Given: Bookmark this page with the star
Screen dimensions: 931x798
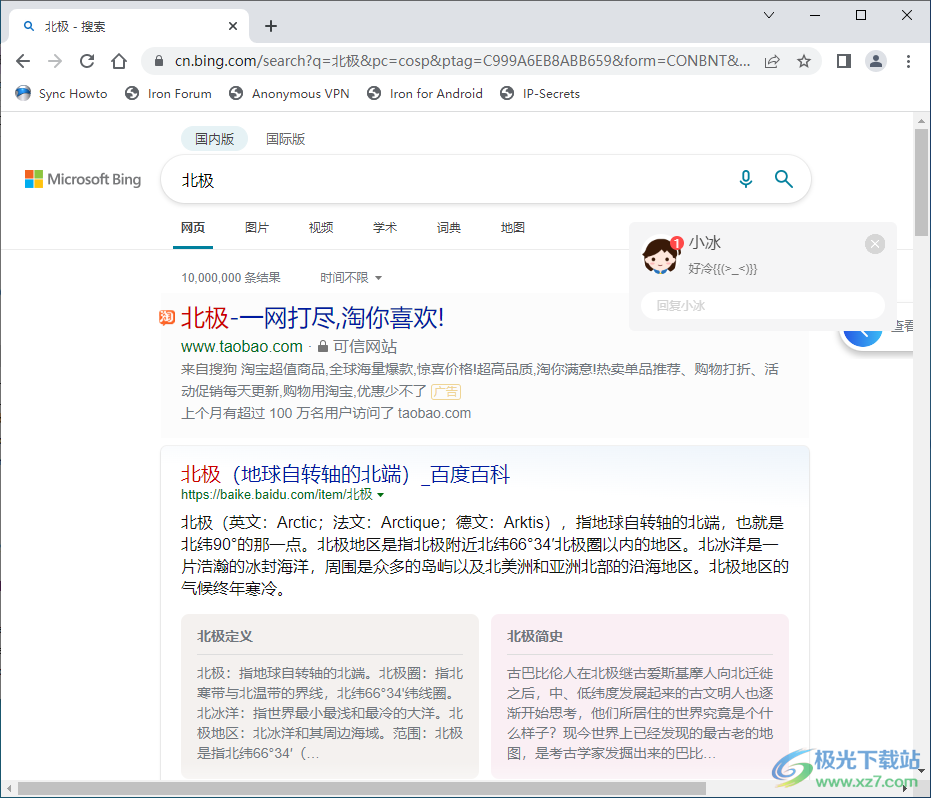Looking at the screenshot, I should [x=804, y=61].
